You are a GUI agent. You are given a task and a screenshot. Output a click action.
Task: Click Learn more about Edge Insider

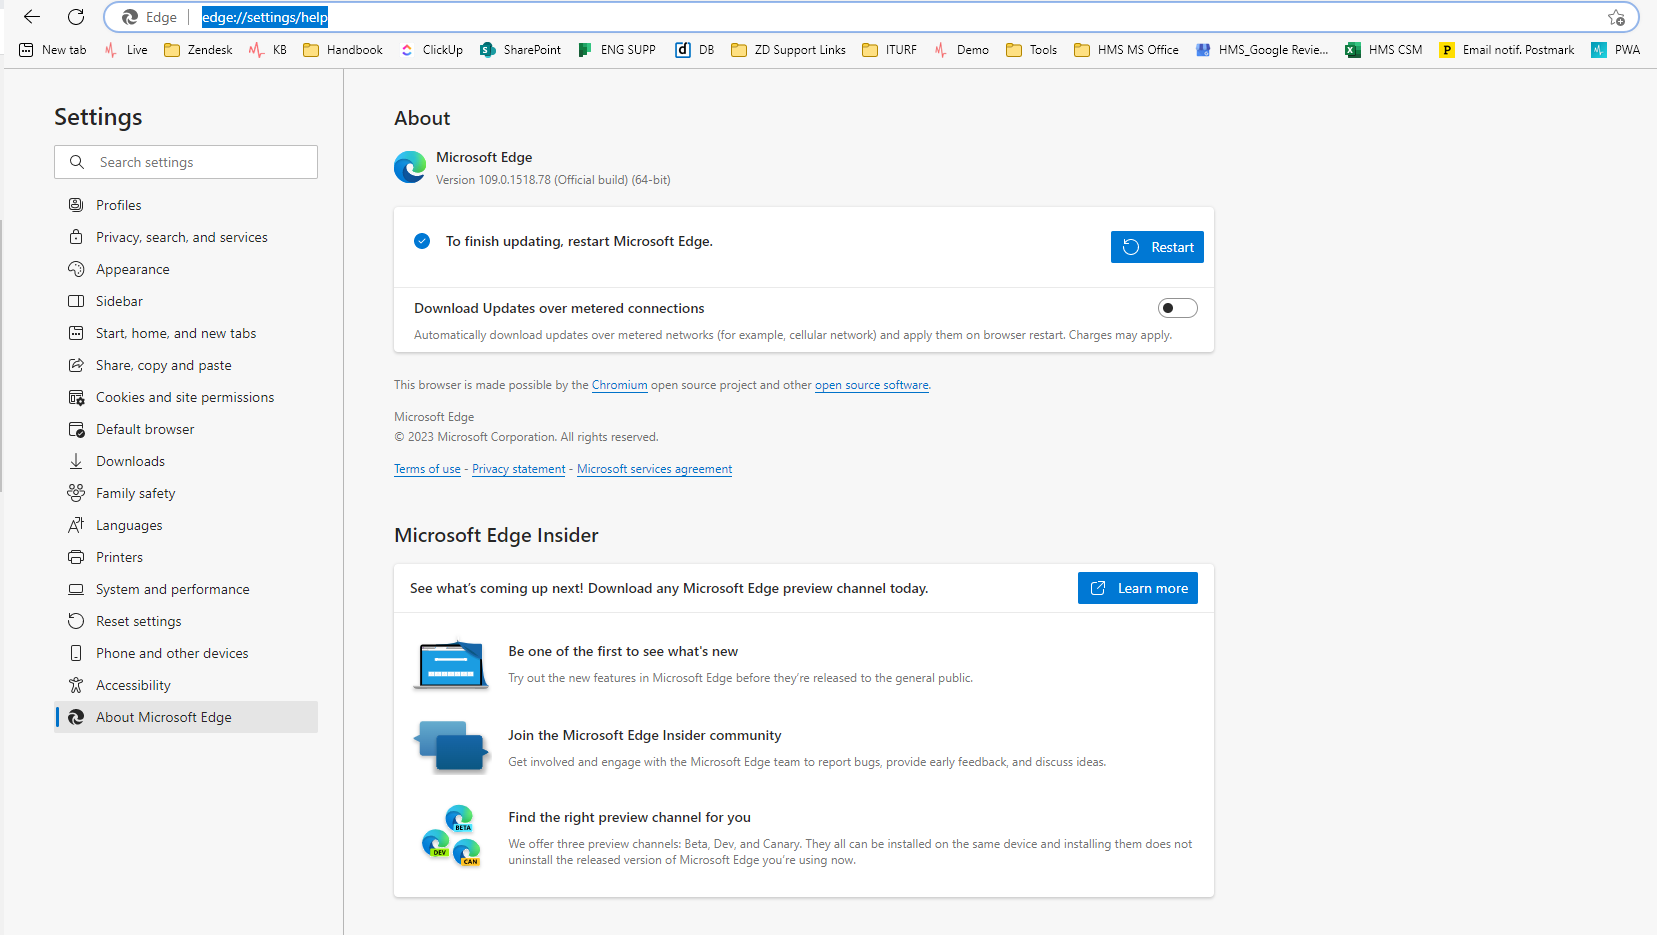pos(1138,588)
